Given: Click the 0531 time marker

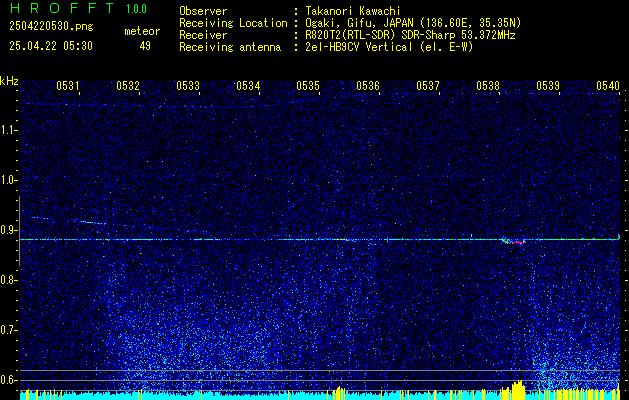Looking at the screenshot, I should [67, 85].
